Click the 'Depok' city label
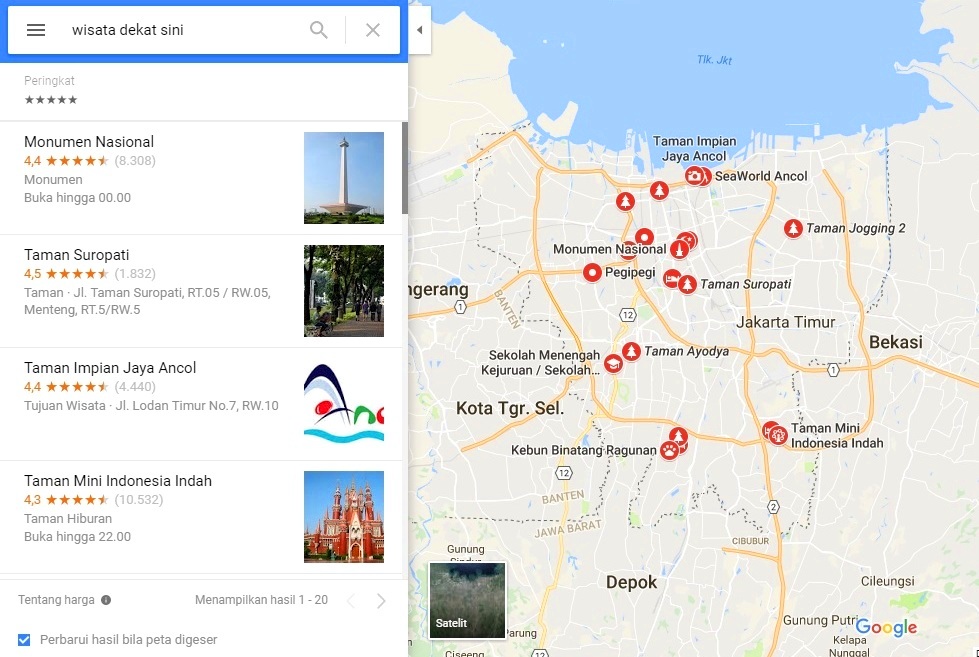979x657 pixels. (631, 583)
